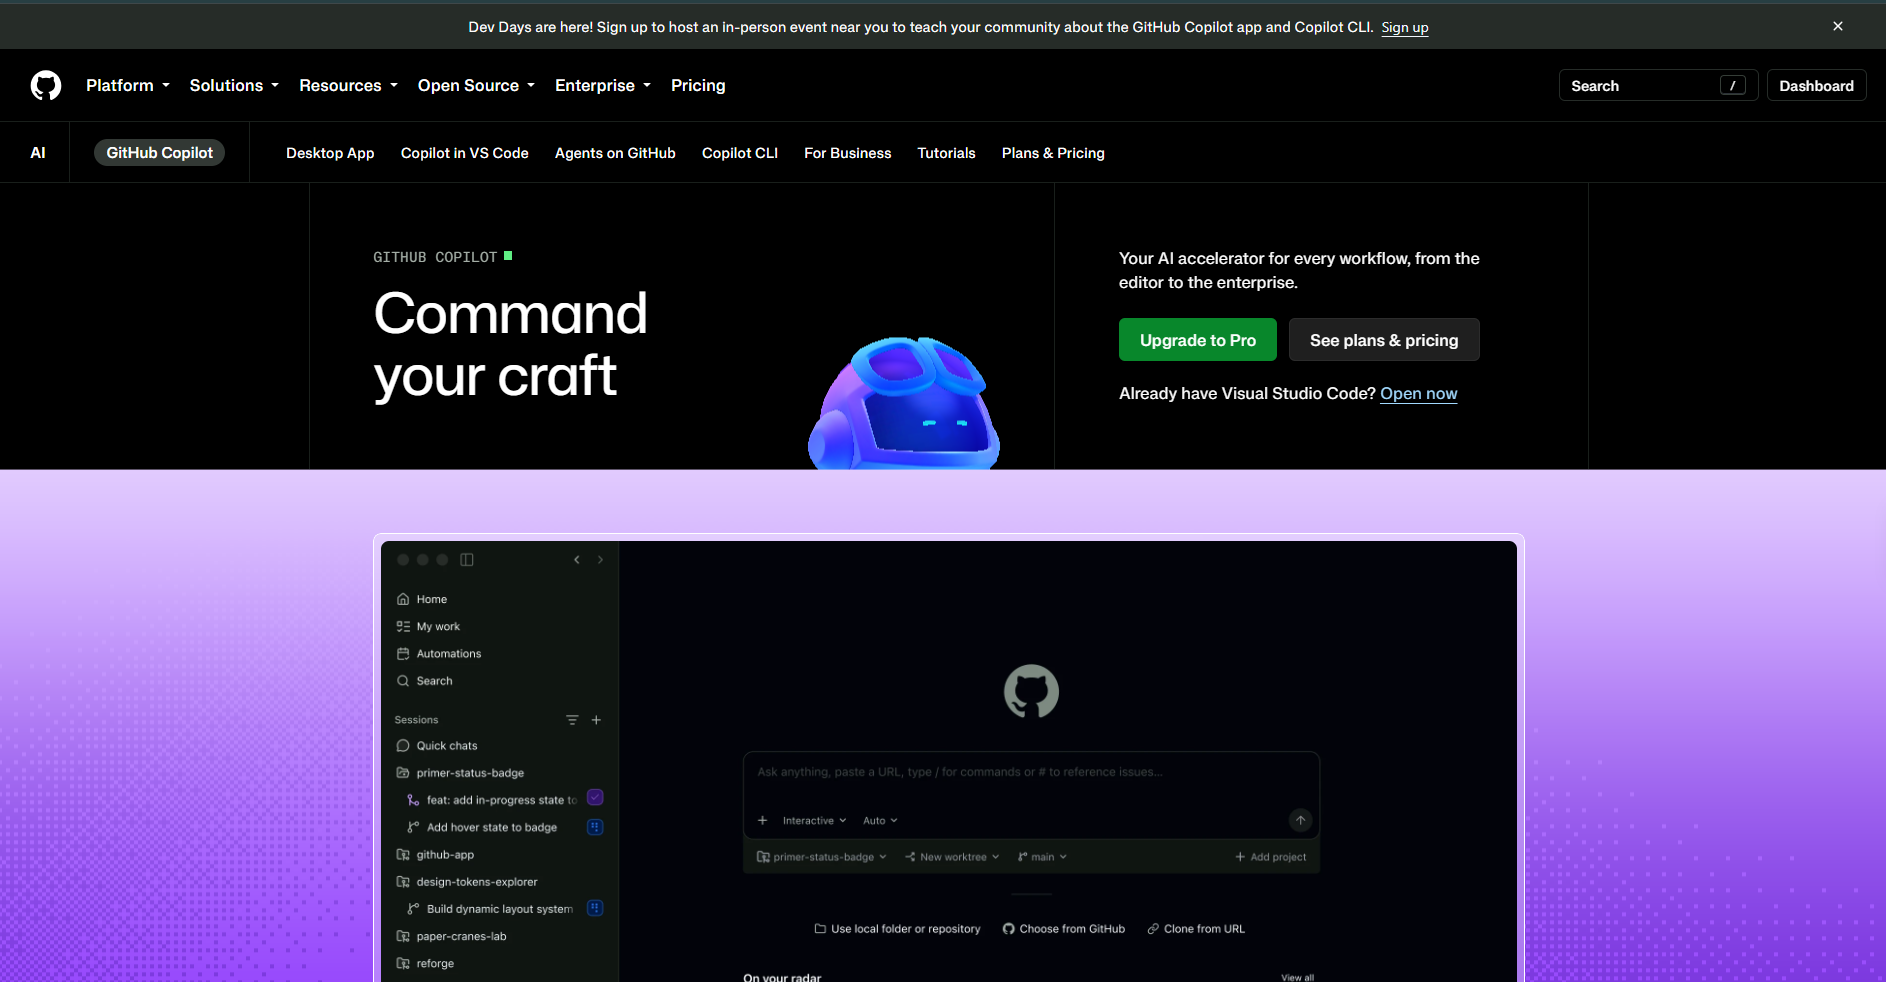This screenshot has height=982, width=1886.
Task: Open the Desktop App tab
Action: click(330, 153)
